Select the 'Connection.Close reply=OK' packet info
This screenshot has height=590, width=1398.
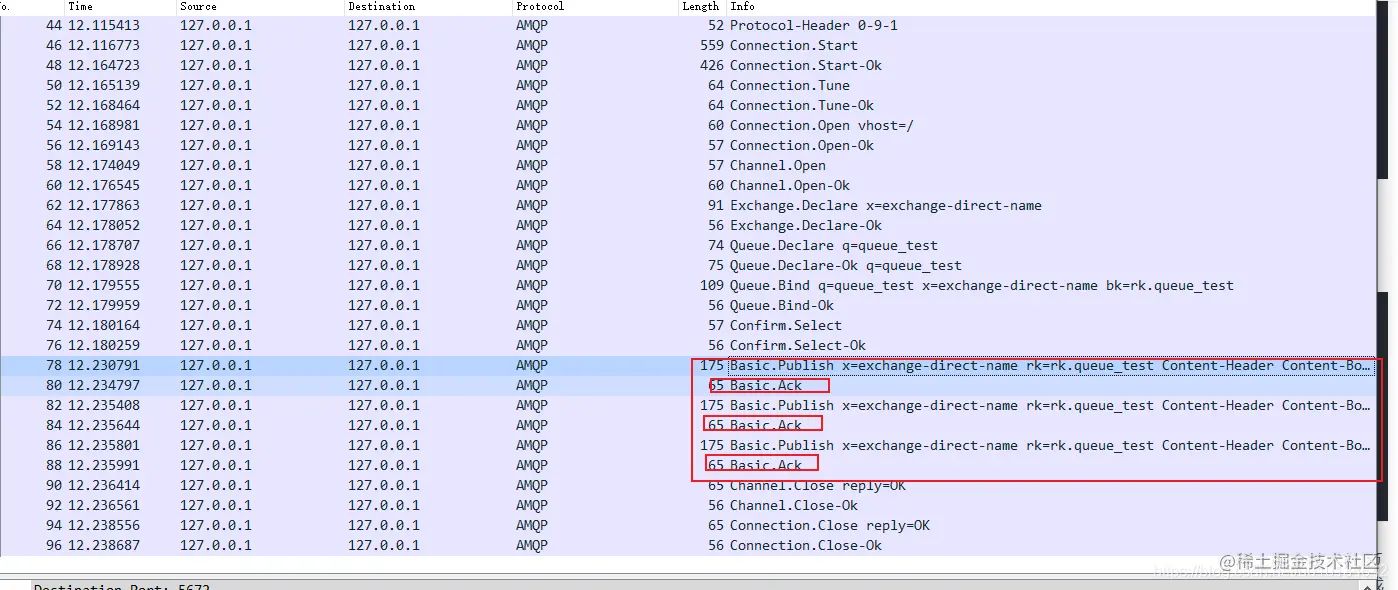[830, 525]
